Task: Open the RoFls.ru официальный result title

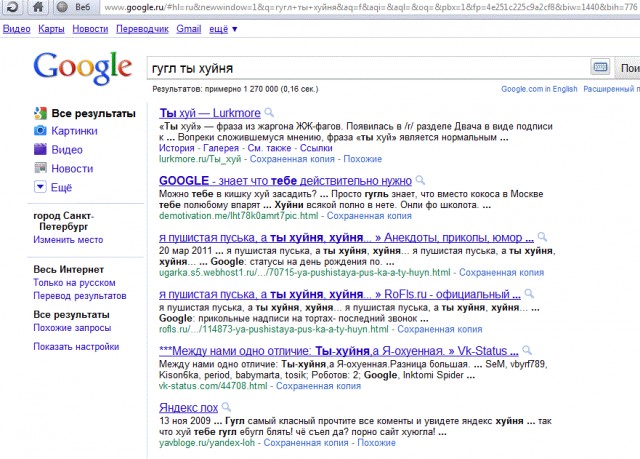Action: point(340,294)
